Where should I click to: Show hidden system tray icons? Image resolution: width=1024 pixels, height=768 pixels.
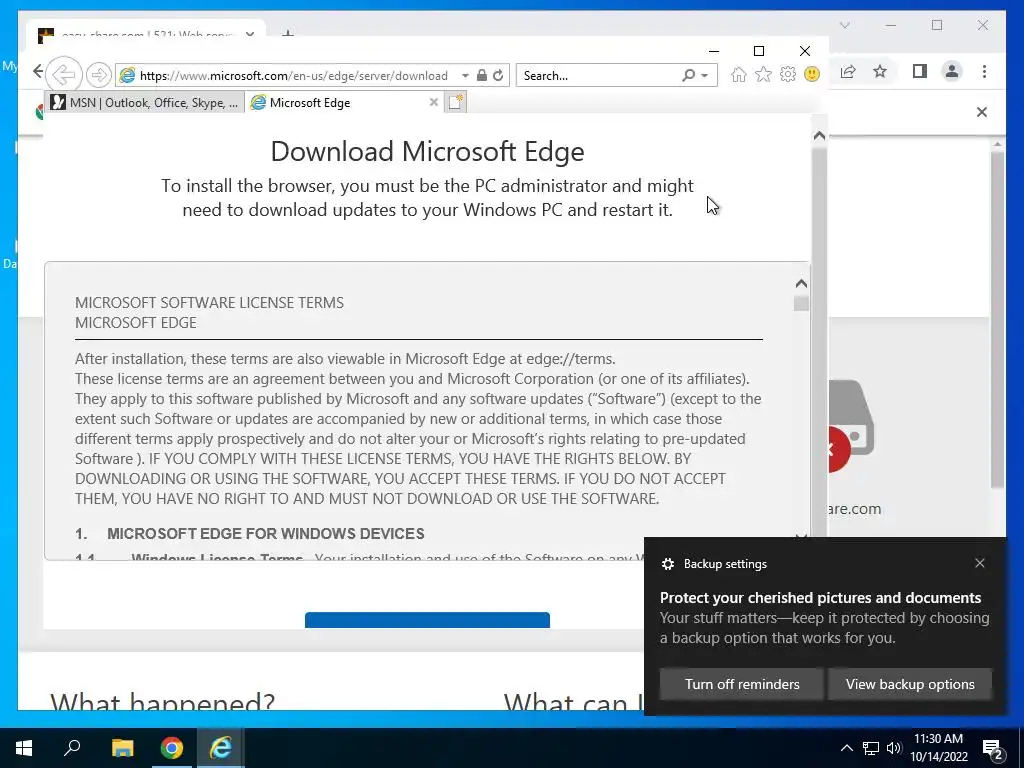click(846, 748)
